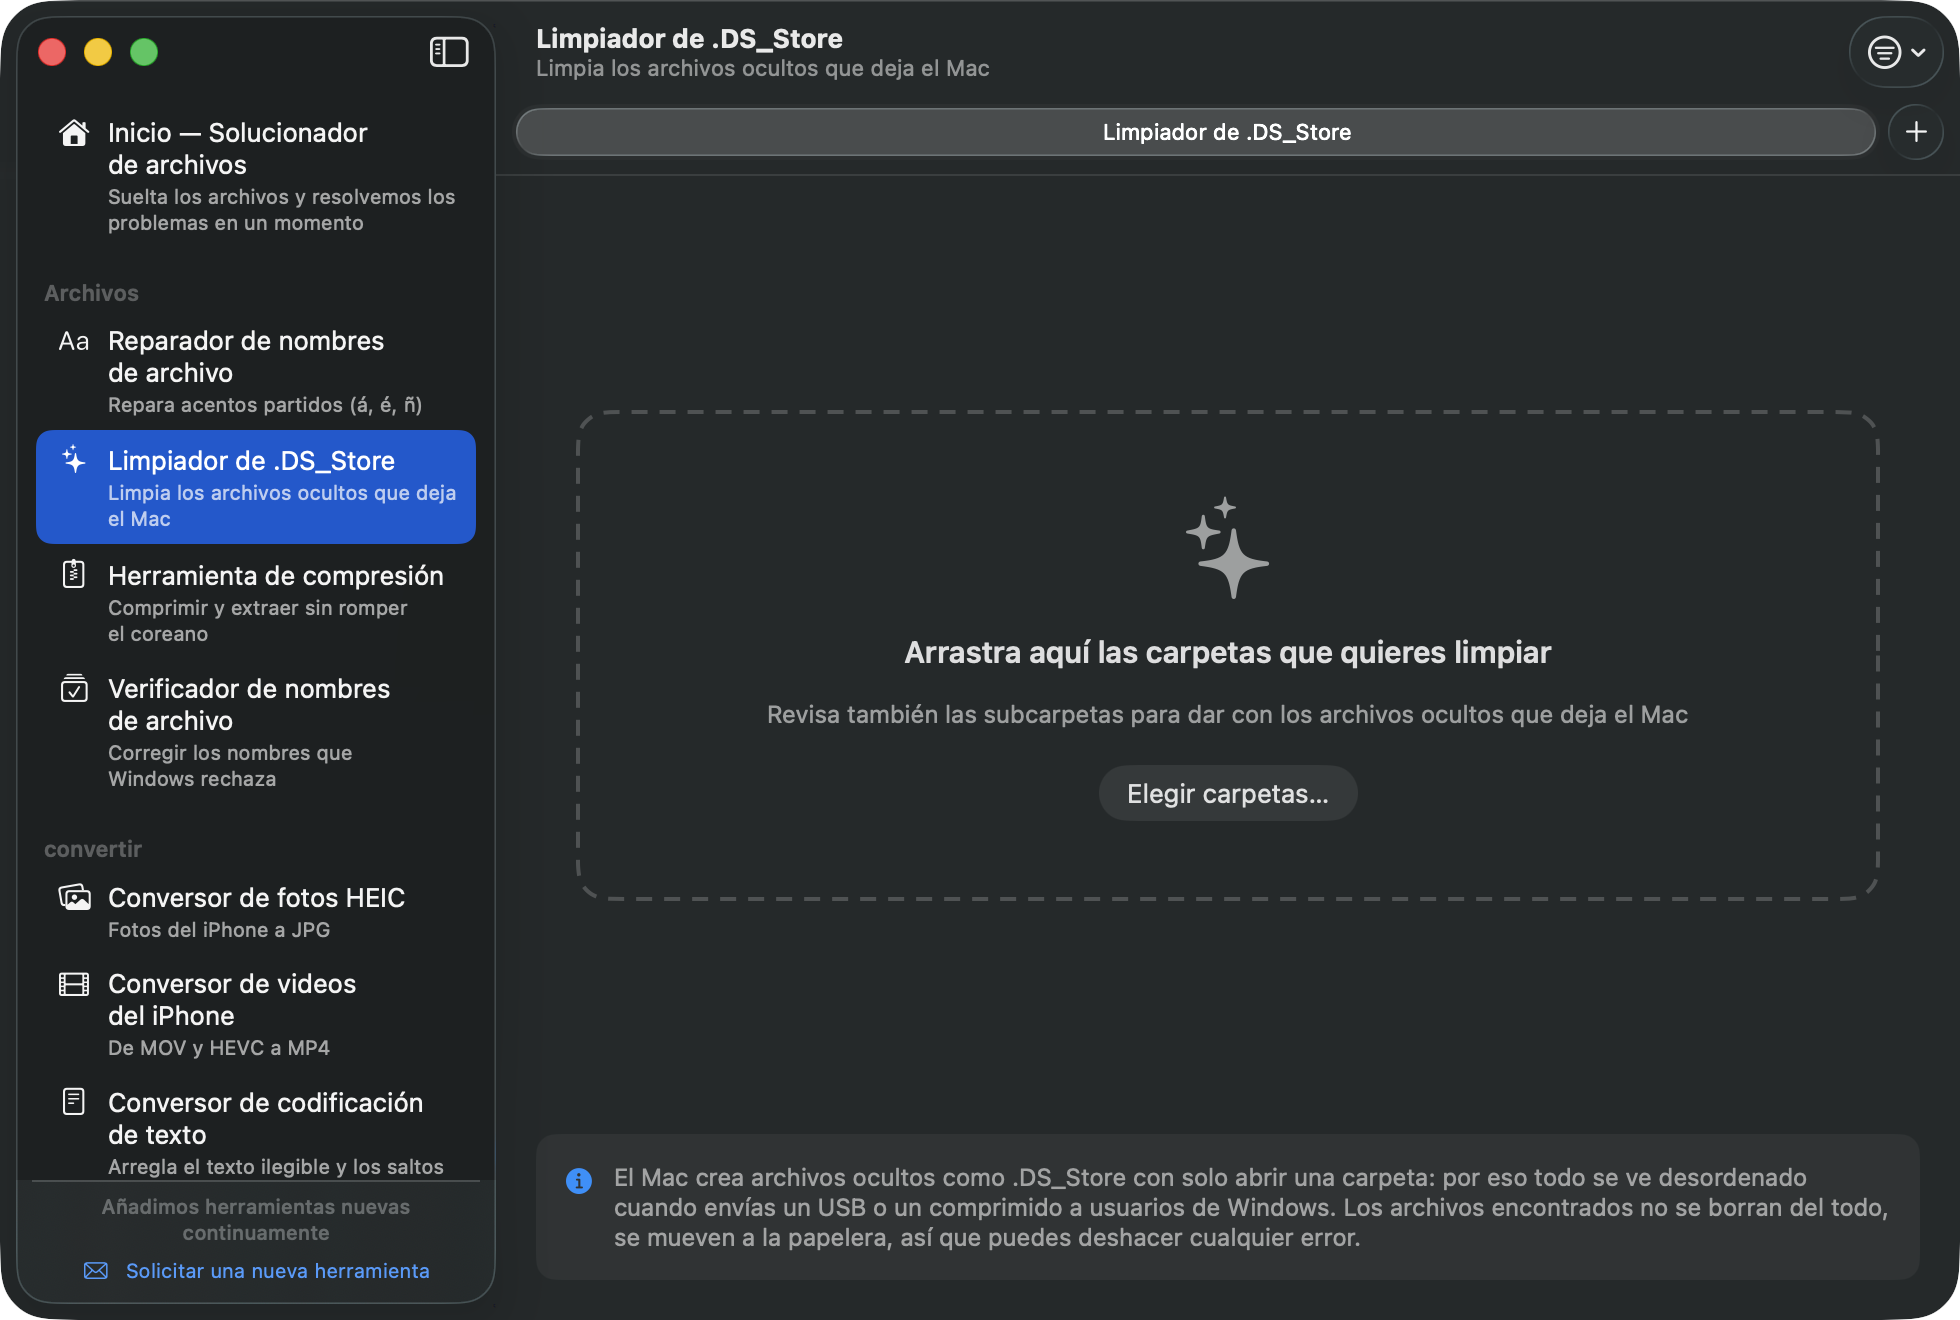Open Inicio — Solucionador de archivos item

[256, 176]
